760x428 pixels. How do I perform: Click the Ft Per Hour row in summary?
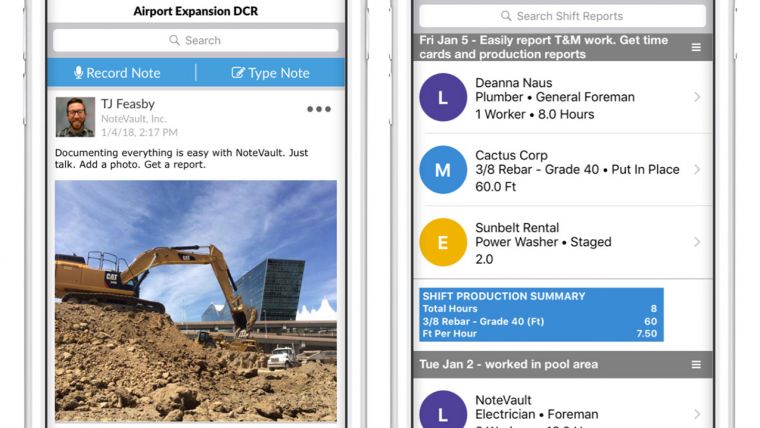539,333
